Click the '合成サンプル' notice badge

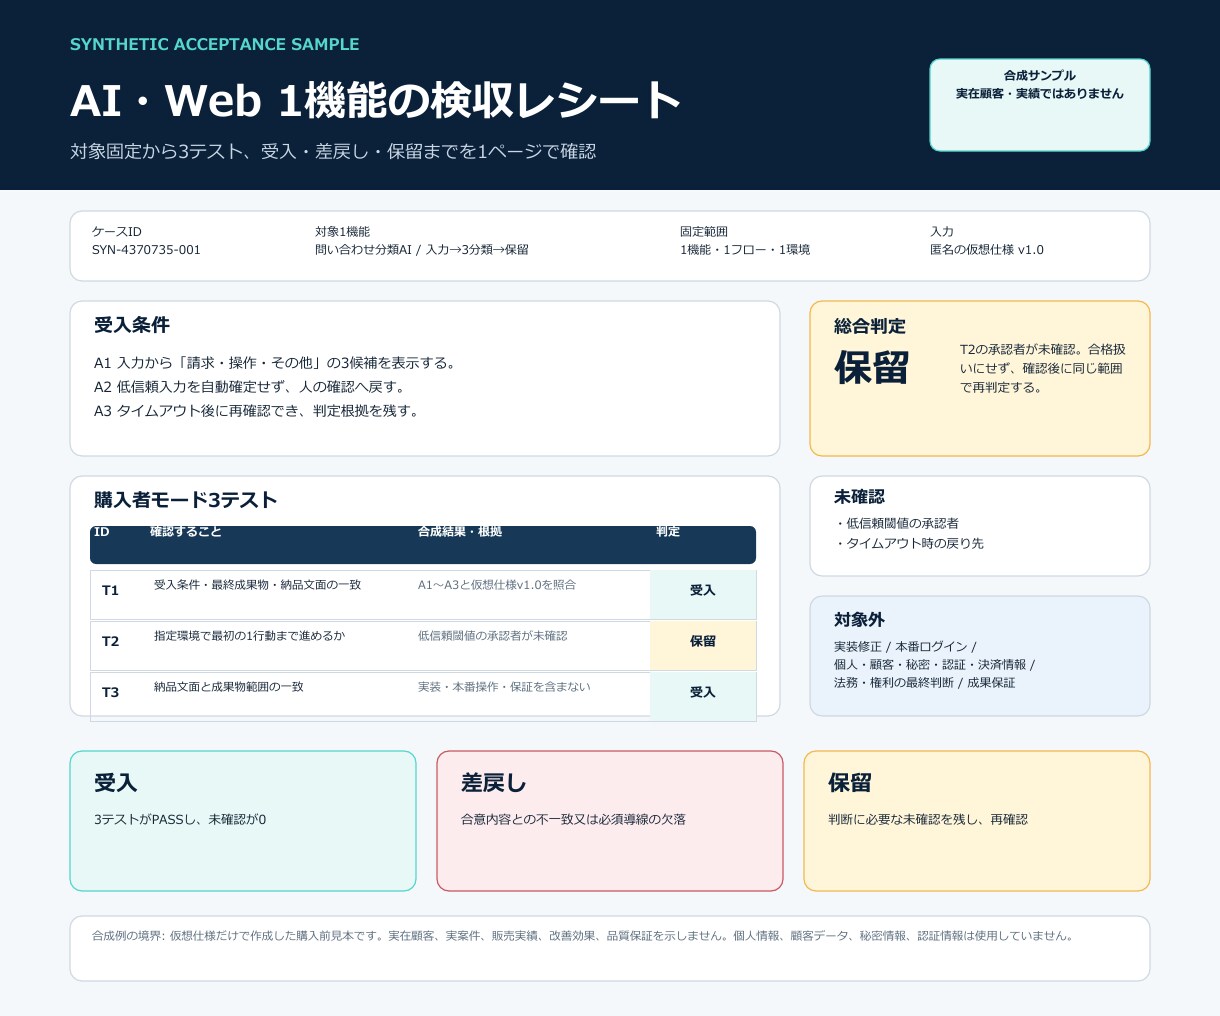pos(1040,105)
